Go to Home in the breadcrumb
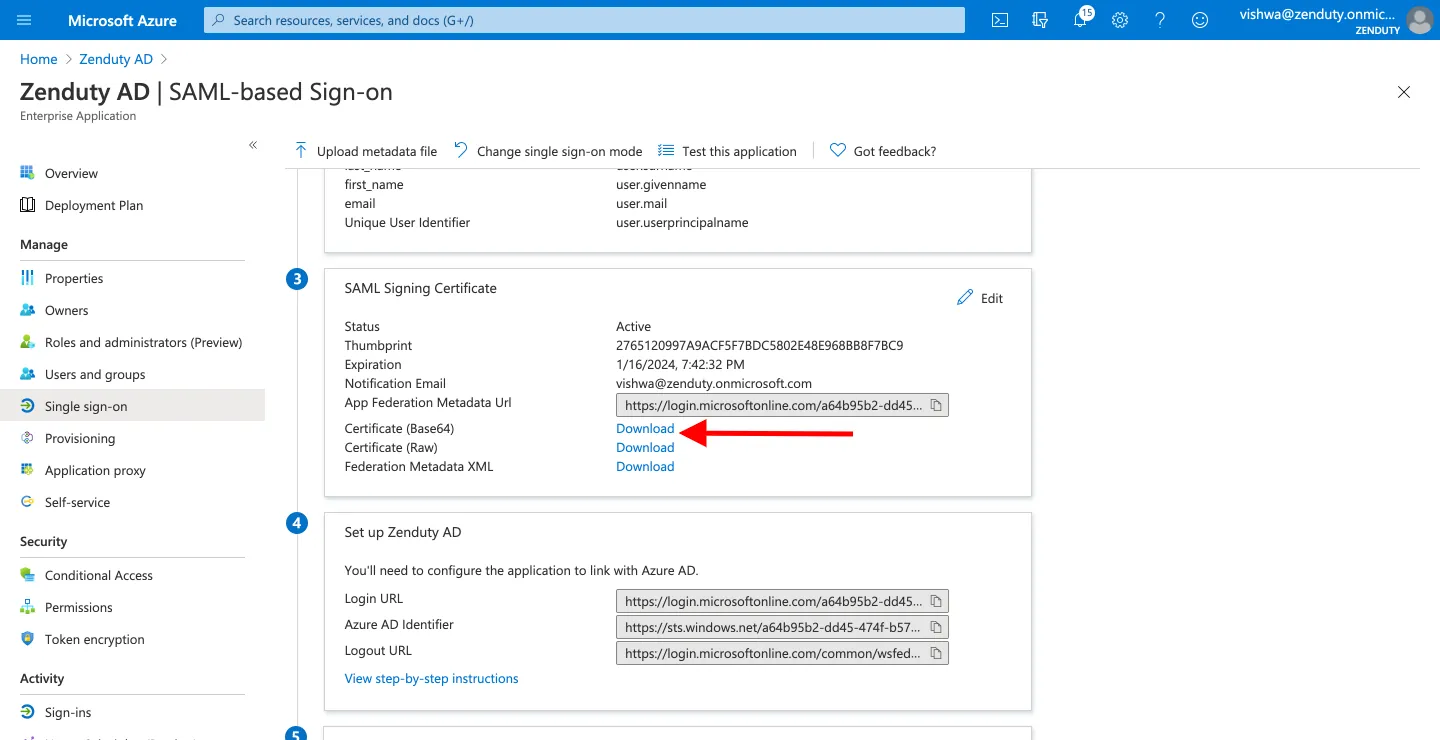The width and height of the screenshot is (1440, 740). tap(38, 59)
